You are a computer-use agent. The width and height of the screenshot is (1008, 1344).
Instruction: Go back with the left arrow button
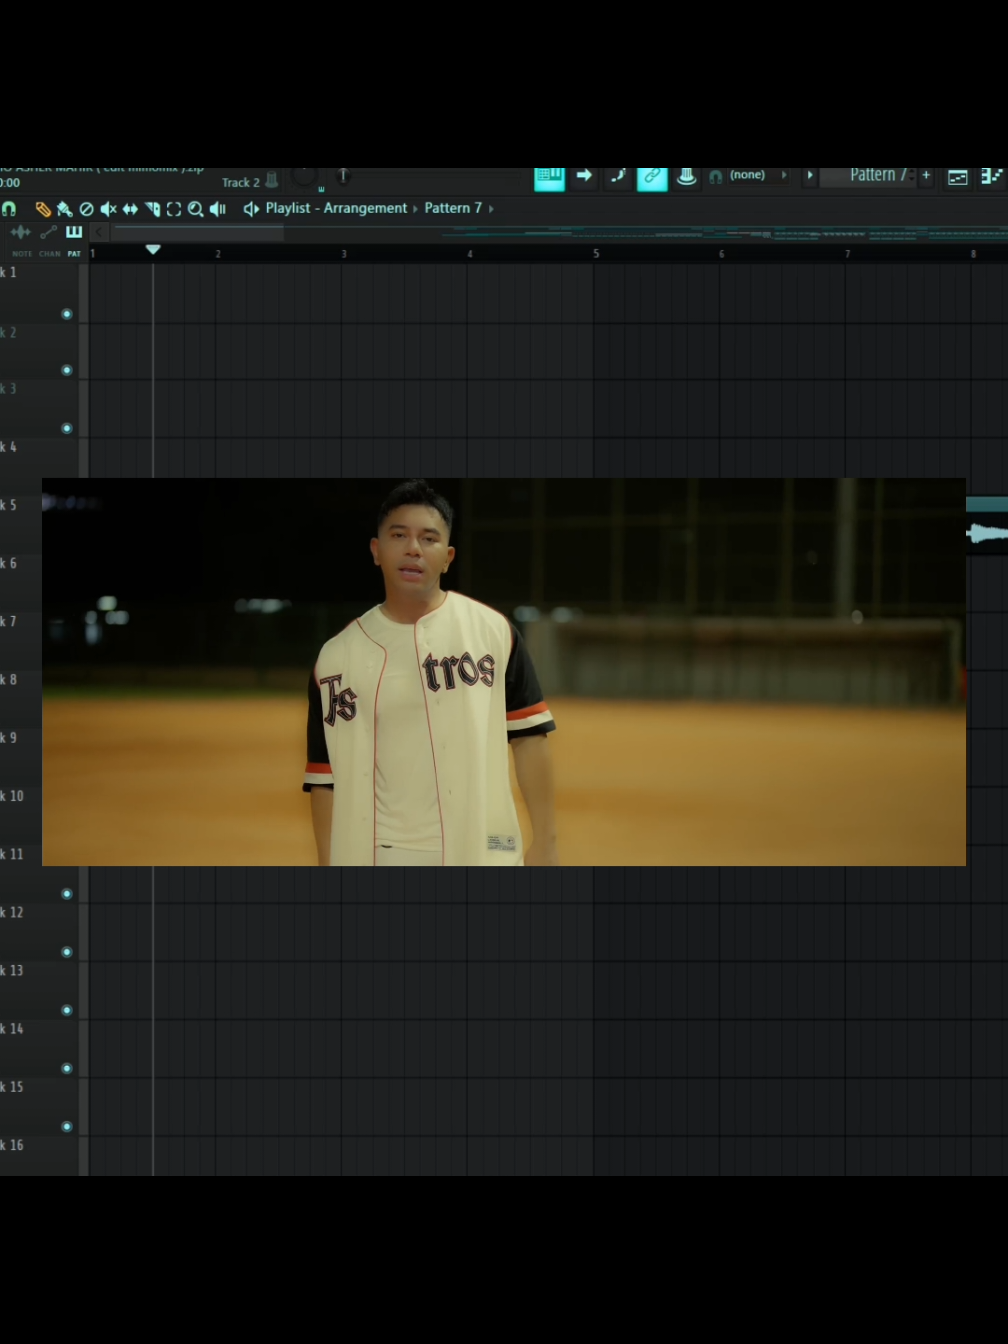[99, 232]
